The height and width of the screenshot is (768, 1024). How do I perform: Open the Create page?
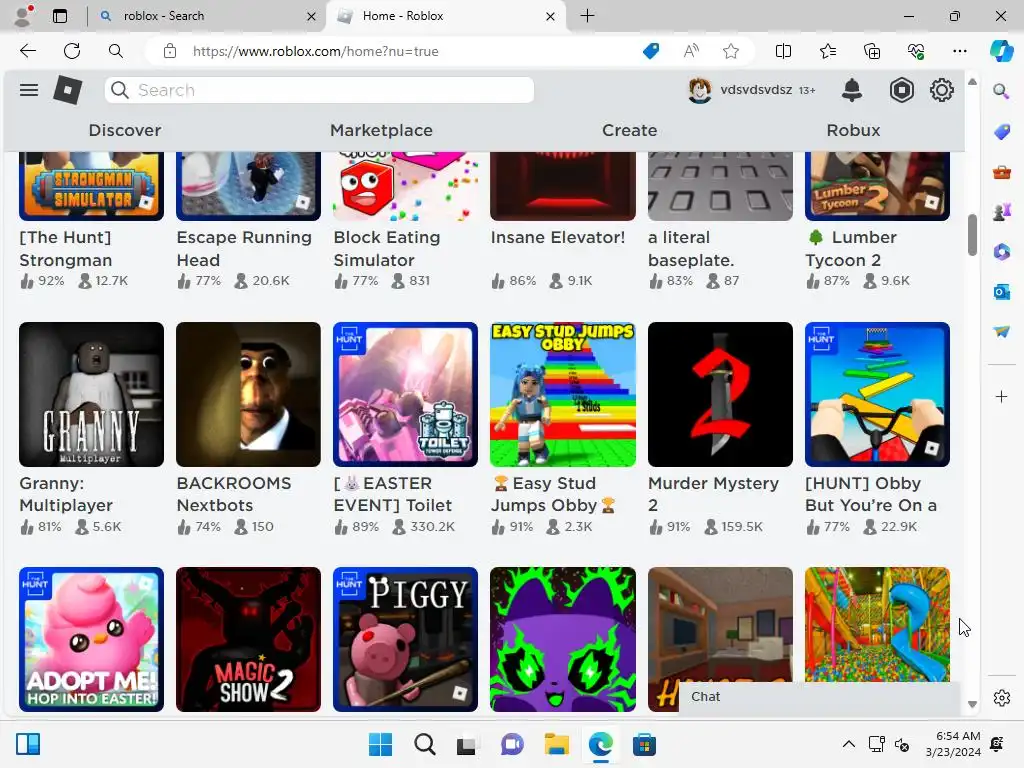pyautogui.click(x=630, y=130)
